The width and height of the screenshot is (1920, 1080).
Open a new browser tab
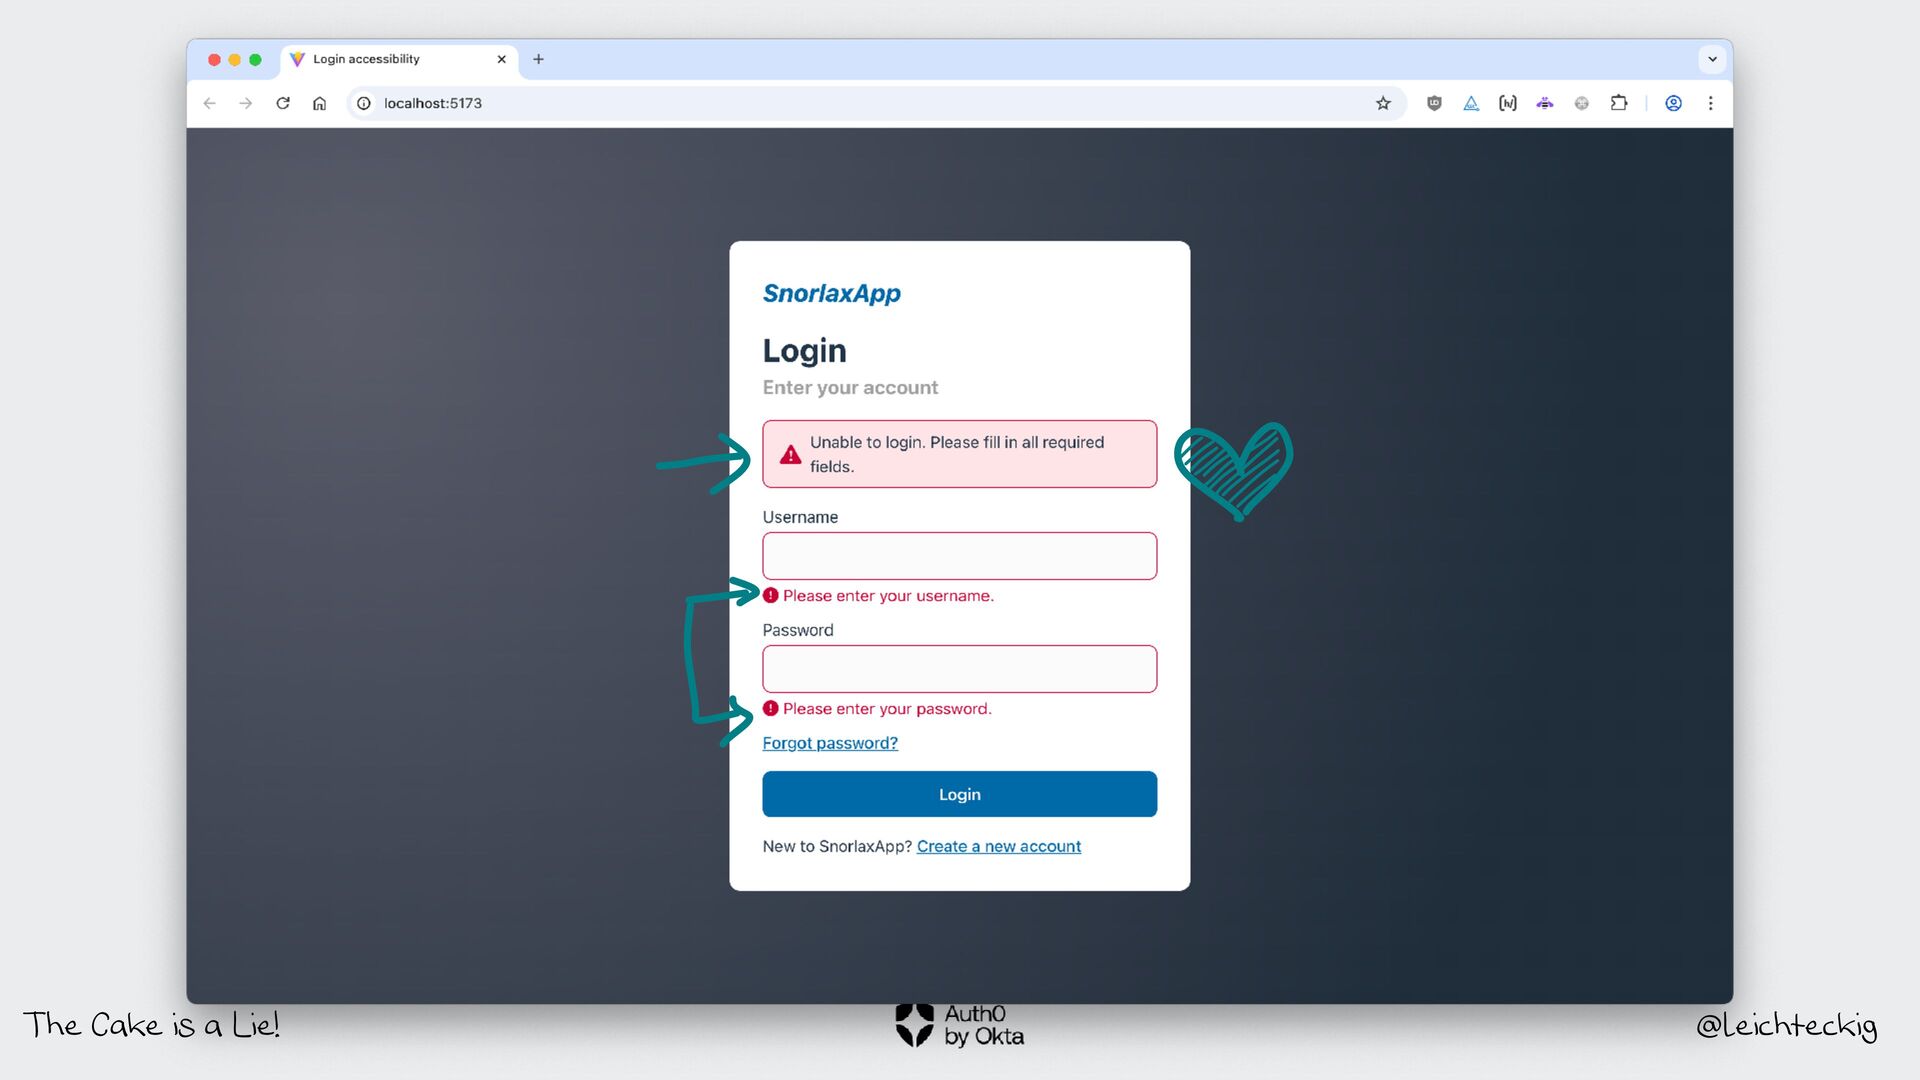tap(538, 59)
